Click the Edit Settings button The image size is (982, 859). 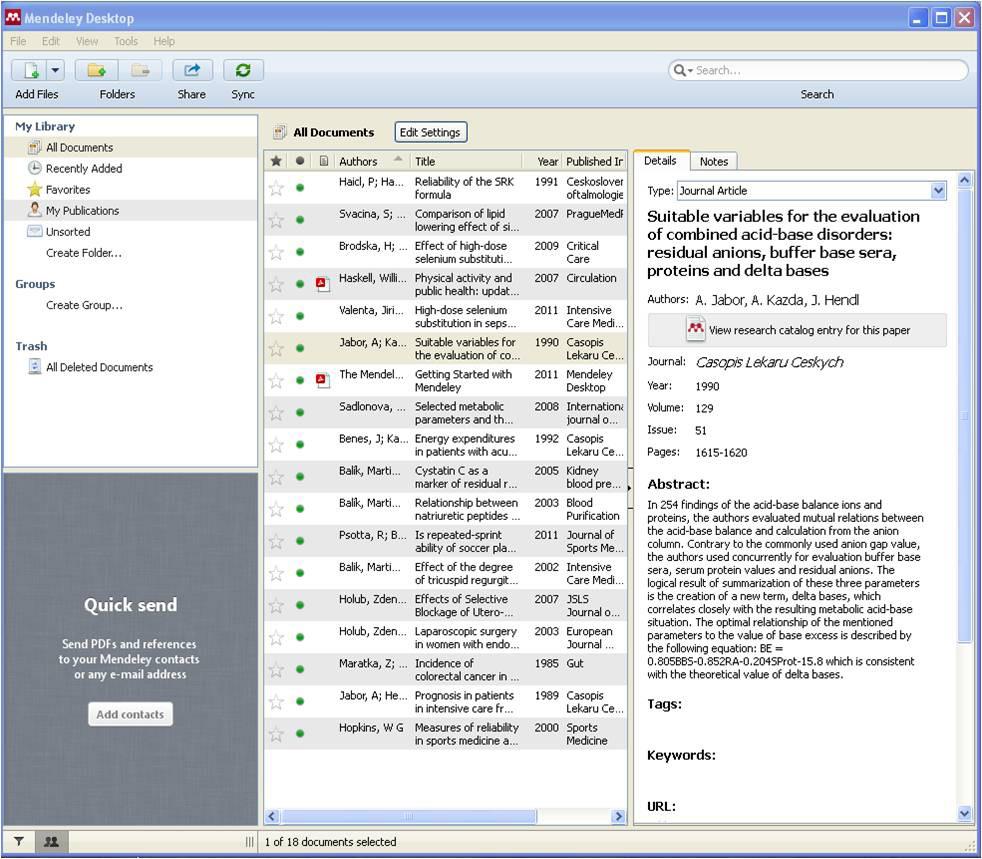coord(430,132)
